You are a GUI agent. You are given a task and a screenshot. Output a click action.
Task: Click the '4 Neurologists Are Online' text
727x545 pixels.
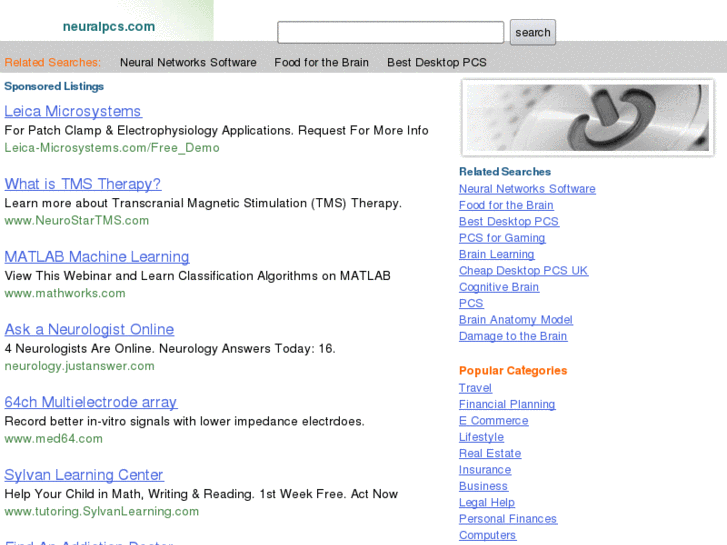click(170, 348)
